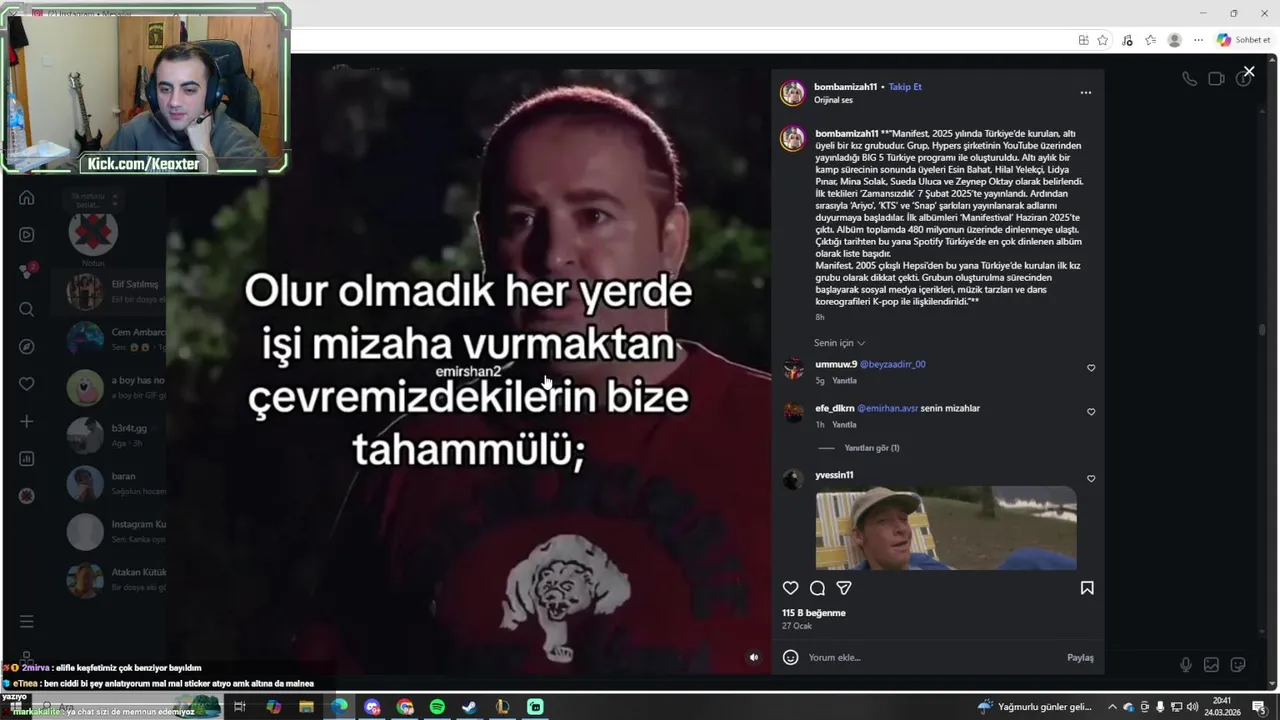
Task: Mute the video using the speaker icon
Action: tap(754, 657)
